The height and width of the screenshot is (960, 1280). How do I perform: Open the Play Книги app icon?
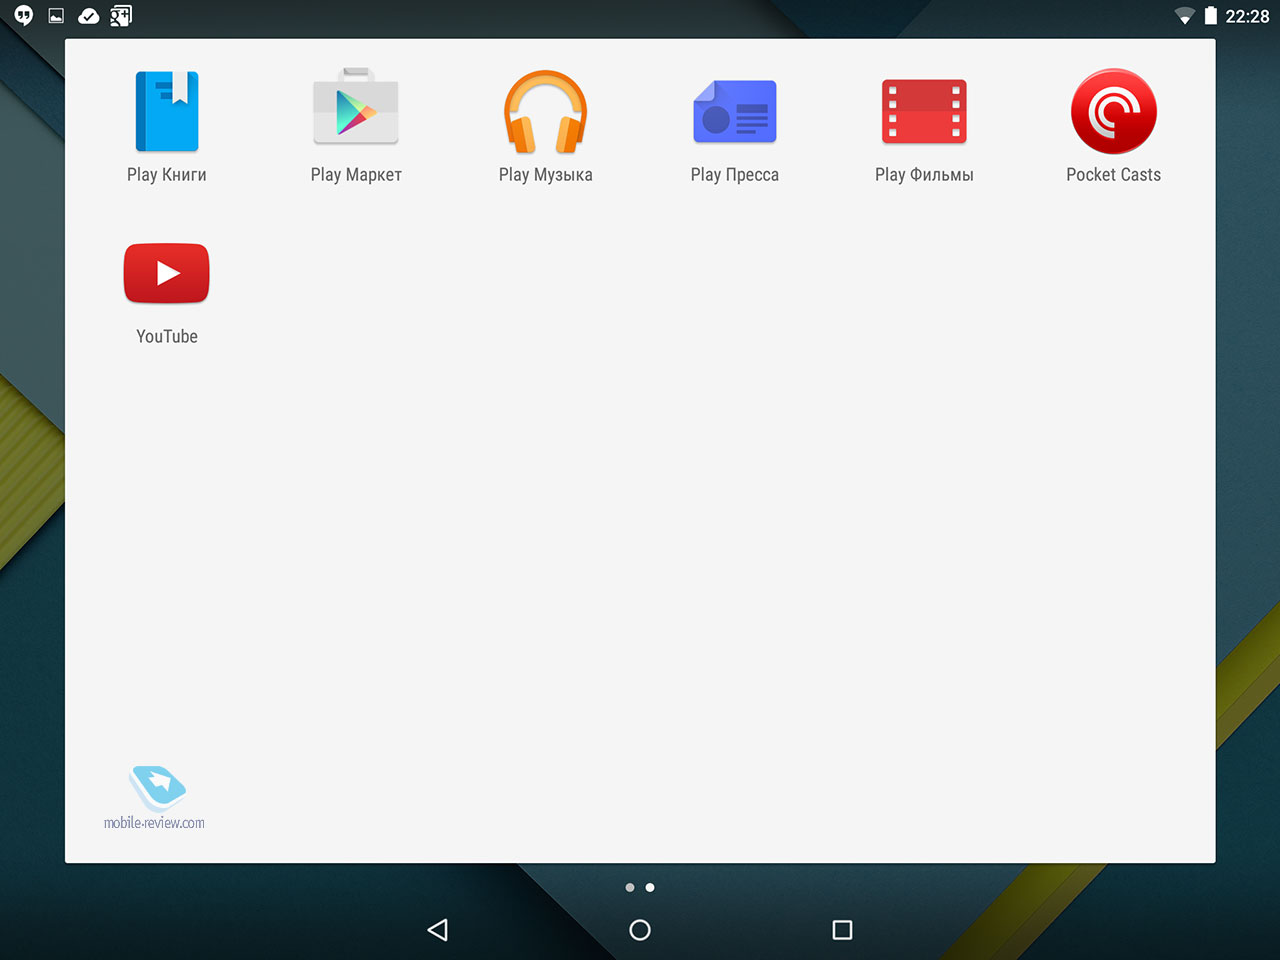pyautogui.click(x=167, y=111)
